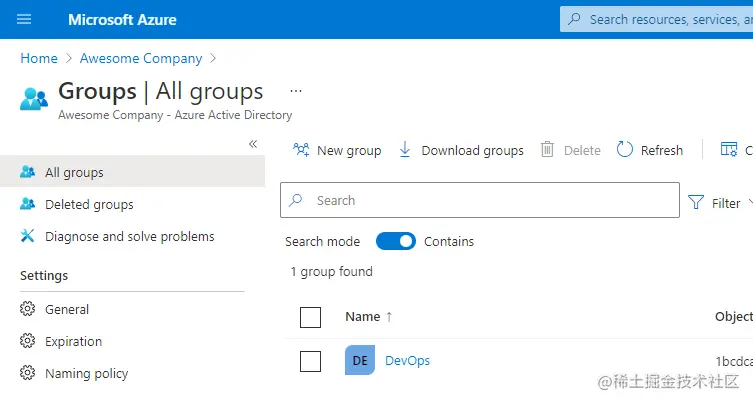The image size is (753, 404).
Task: Select All groups in sidebar
Action: click(x=132, y=171)
